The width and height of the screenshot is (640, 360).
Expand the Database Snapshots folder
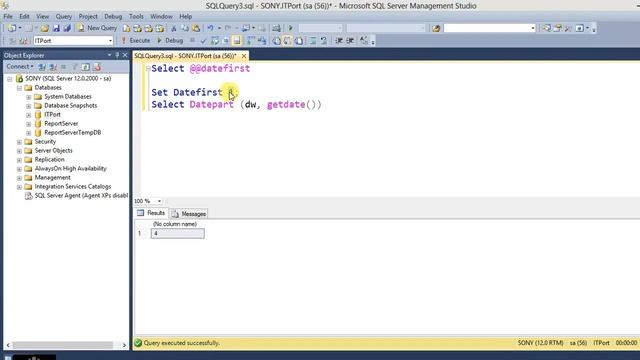coord(29,106)
